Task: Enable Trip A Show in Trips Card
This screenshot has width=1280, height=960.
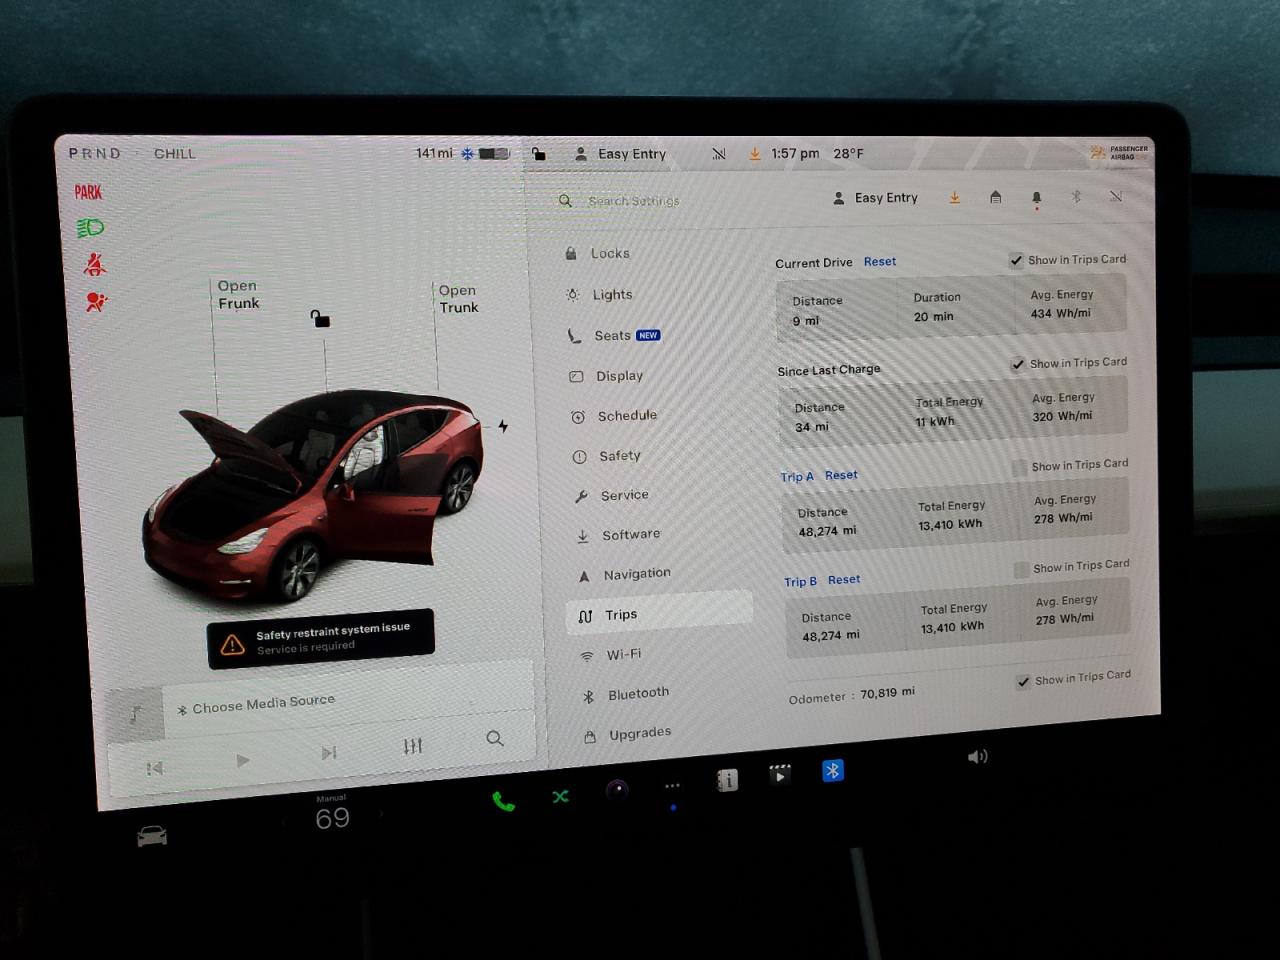Action: (x=1019, y=467)
